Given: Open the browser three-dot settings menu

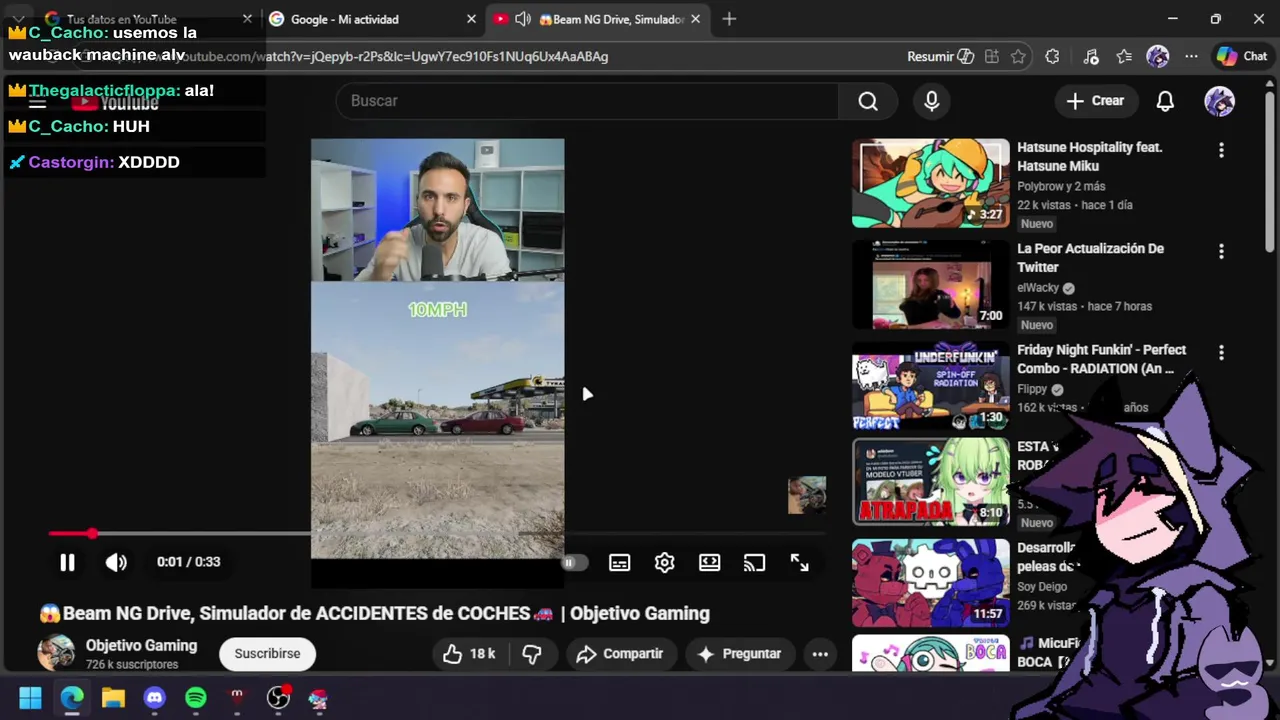Looking at the screenshot, I should [1191, 57].
